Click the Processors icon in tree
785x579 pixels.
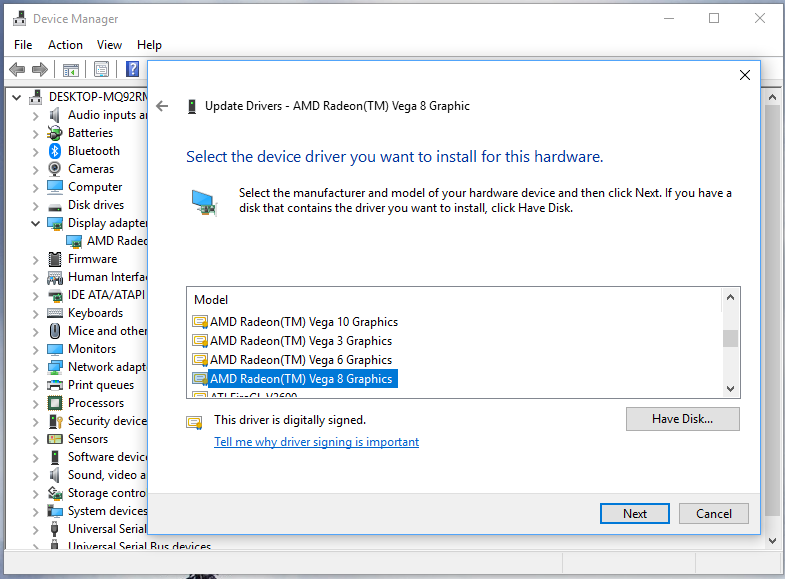[55, 403]
